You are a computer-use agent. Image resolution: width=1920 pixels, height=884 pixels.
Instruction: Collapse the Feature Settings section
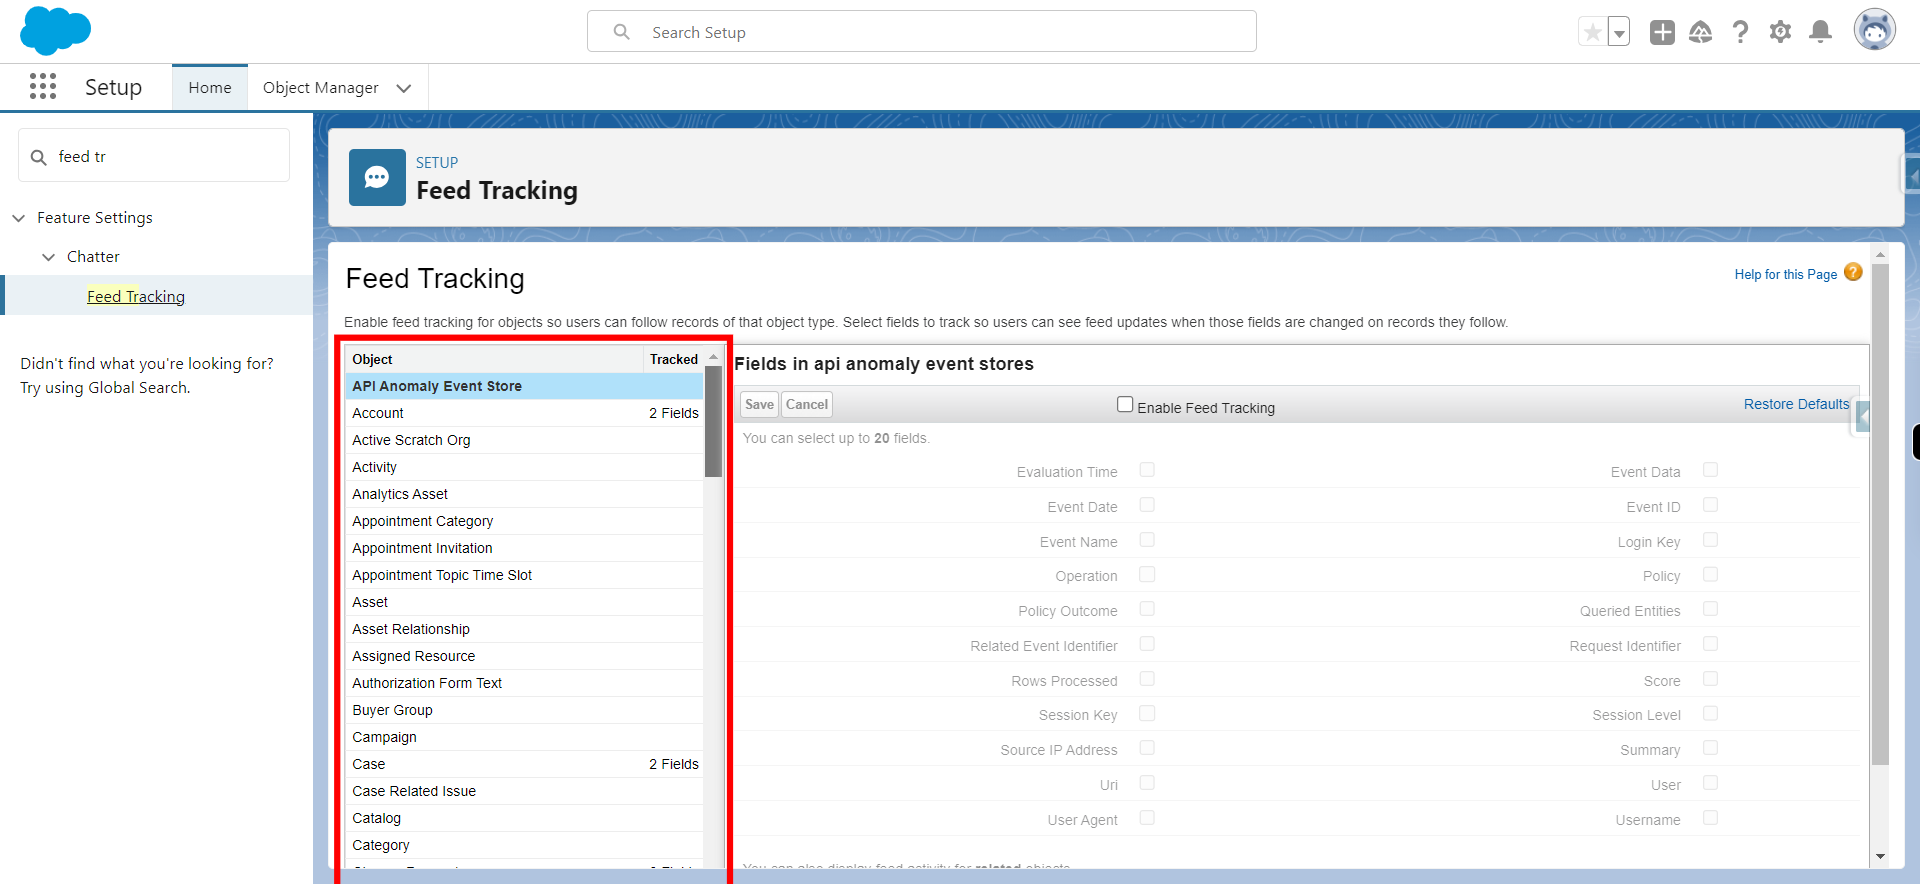[18, 218]
